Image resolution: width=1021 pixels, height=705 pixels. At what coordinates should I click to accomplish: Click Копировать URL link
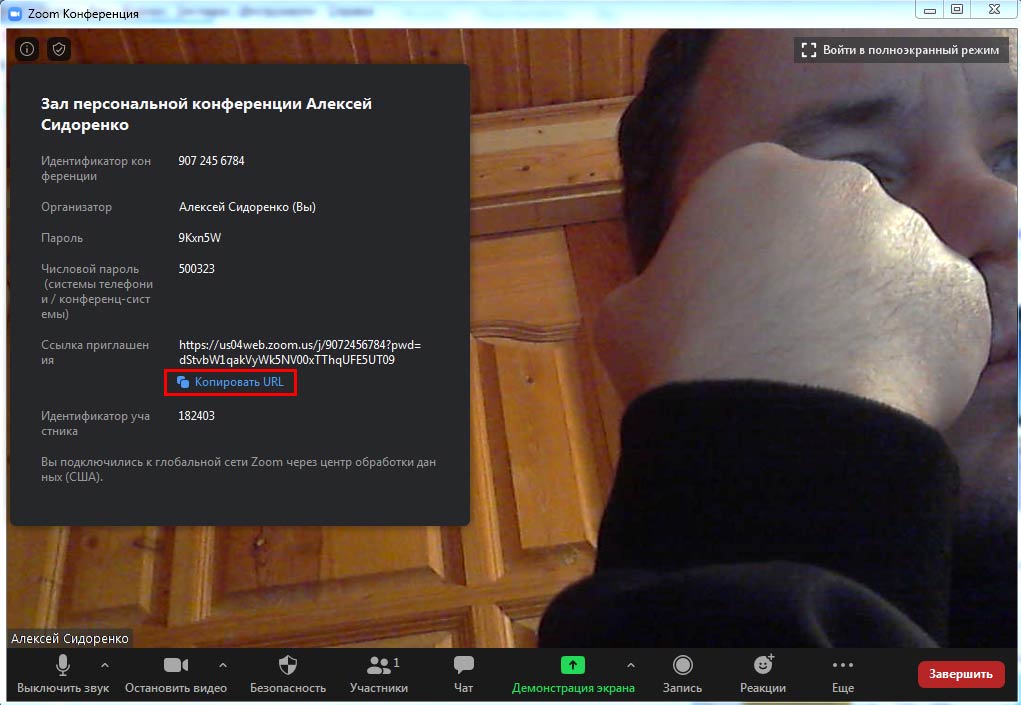[x=238, y=382]
